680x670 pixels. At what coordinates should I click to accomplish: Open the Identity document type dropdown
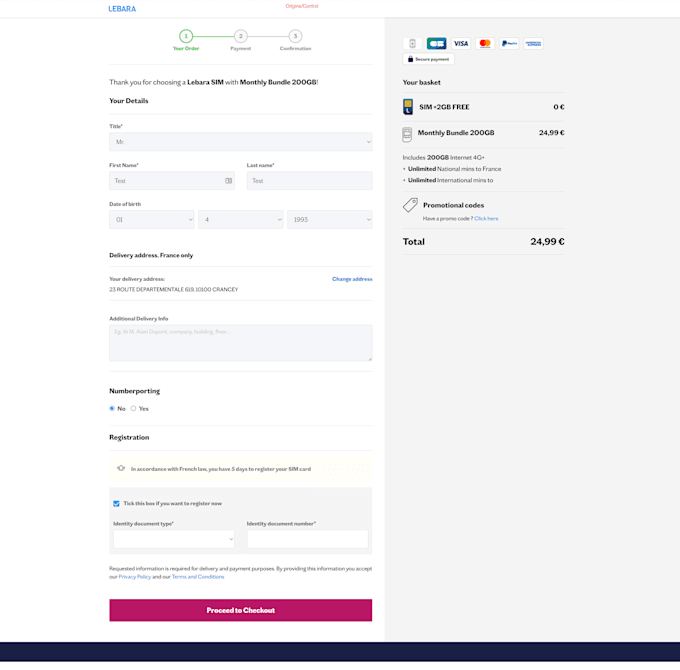[174, 539]
